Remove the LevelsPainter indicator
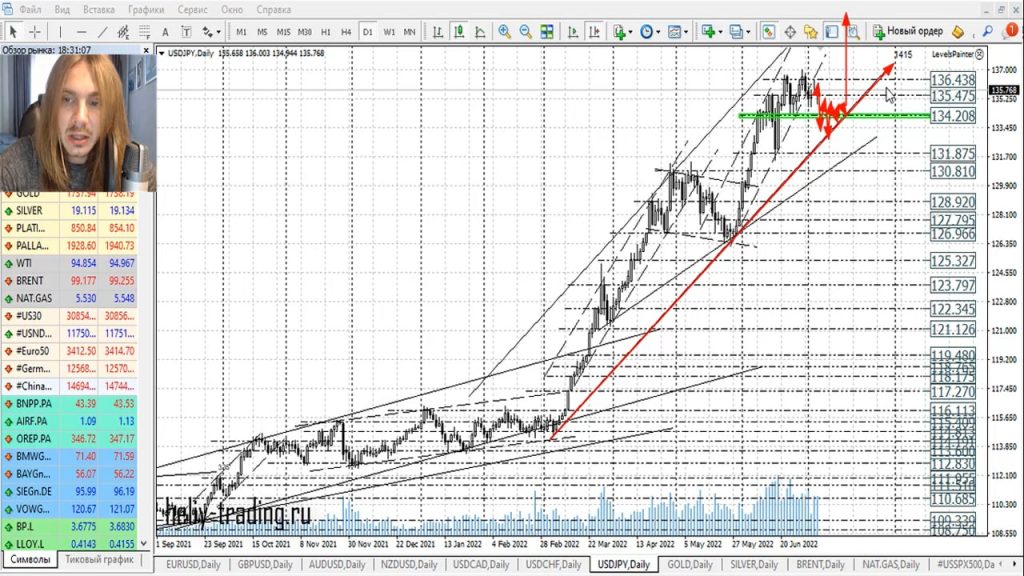The height and width of the screenshot is (576, 1024). coord(979,55)
